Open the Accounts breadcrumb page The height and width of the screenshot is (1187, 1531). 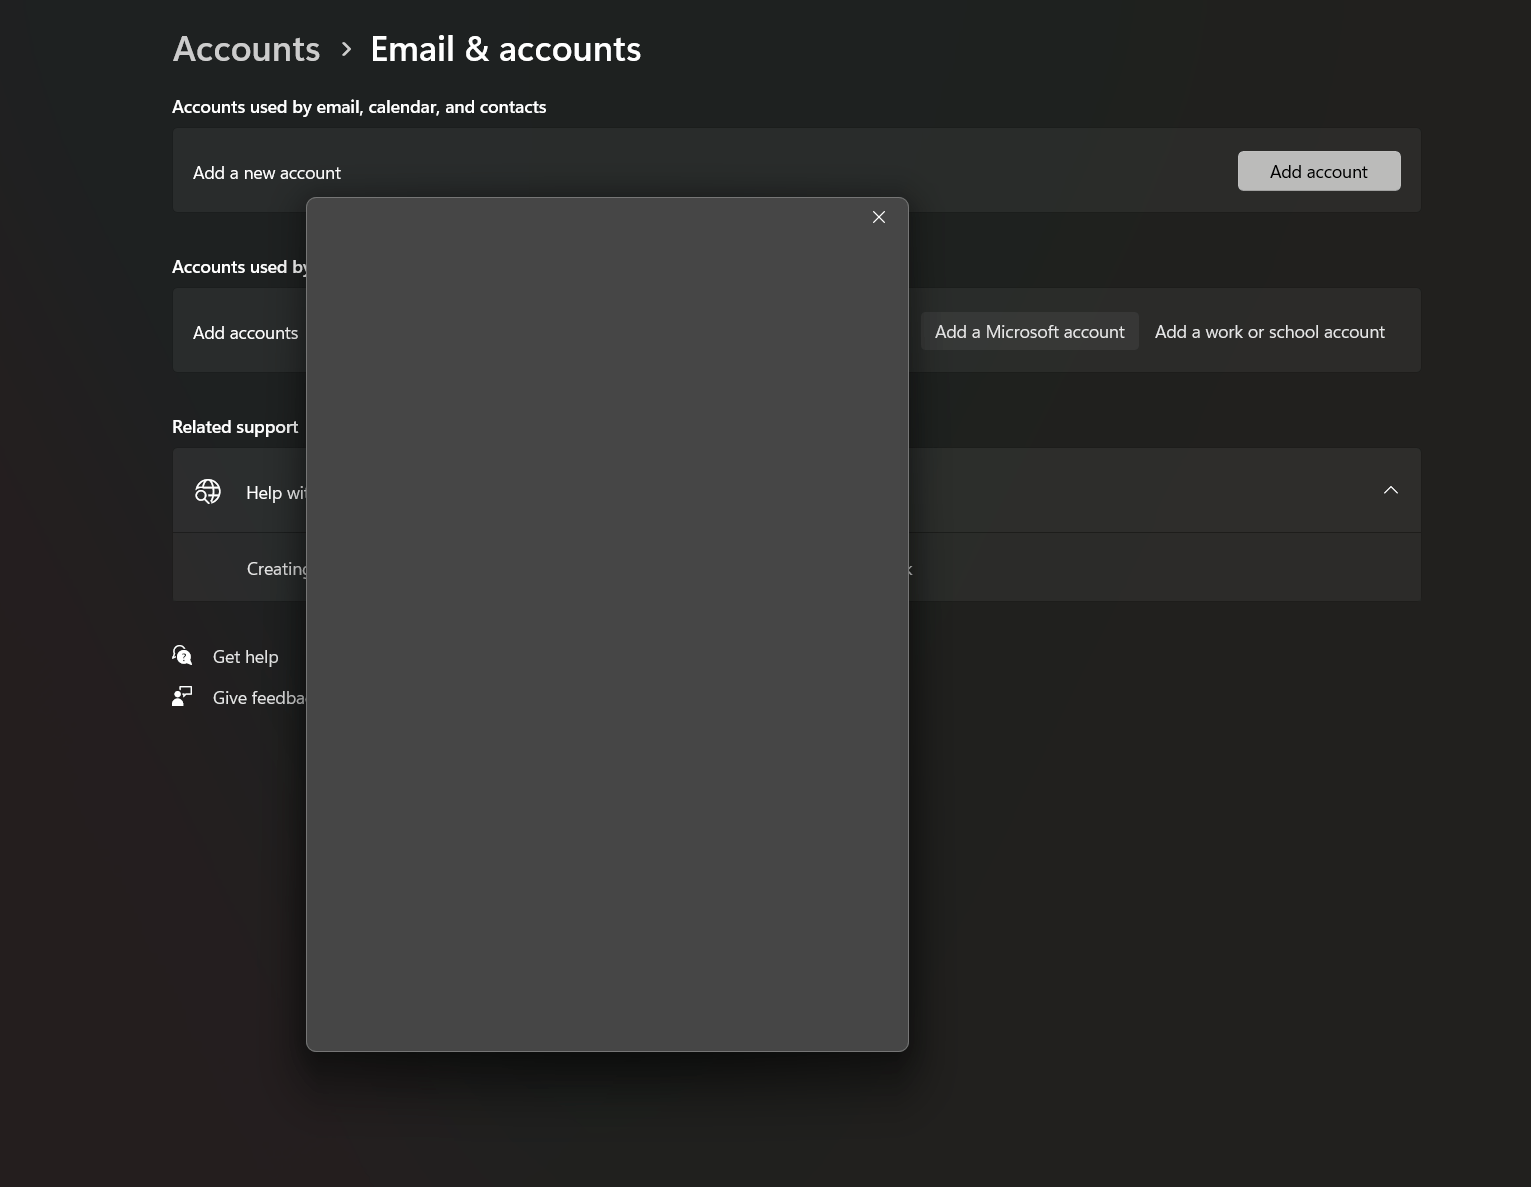246,48
